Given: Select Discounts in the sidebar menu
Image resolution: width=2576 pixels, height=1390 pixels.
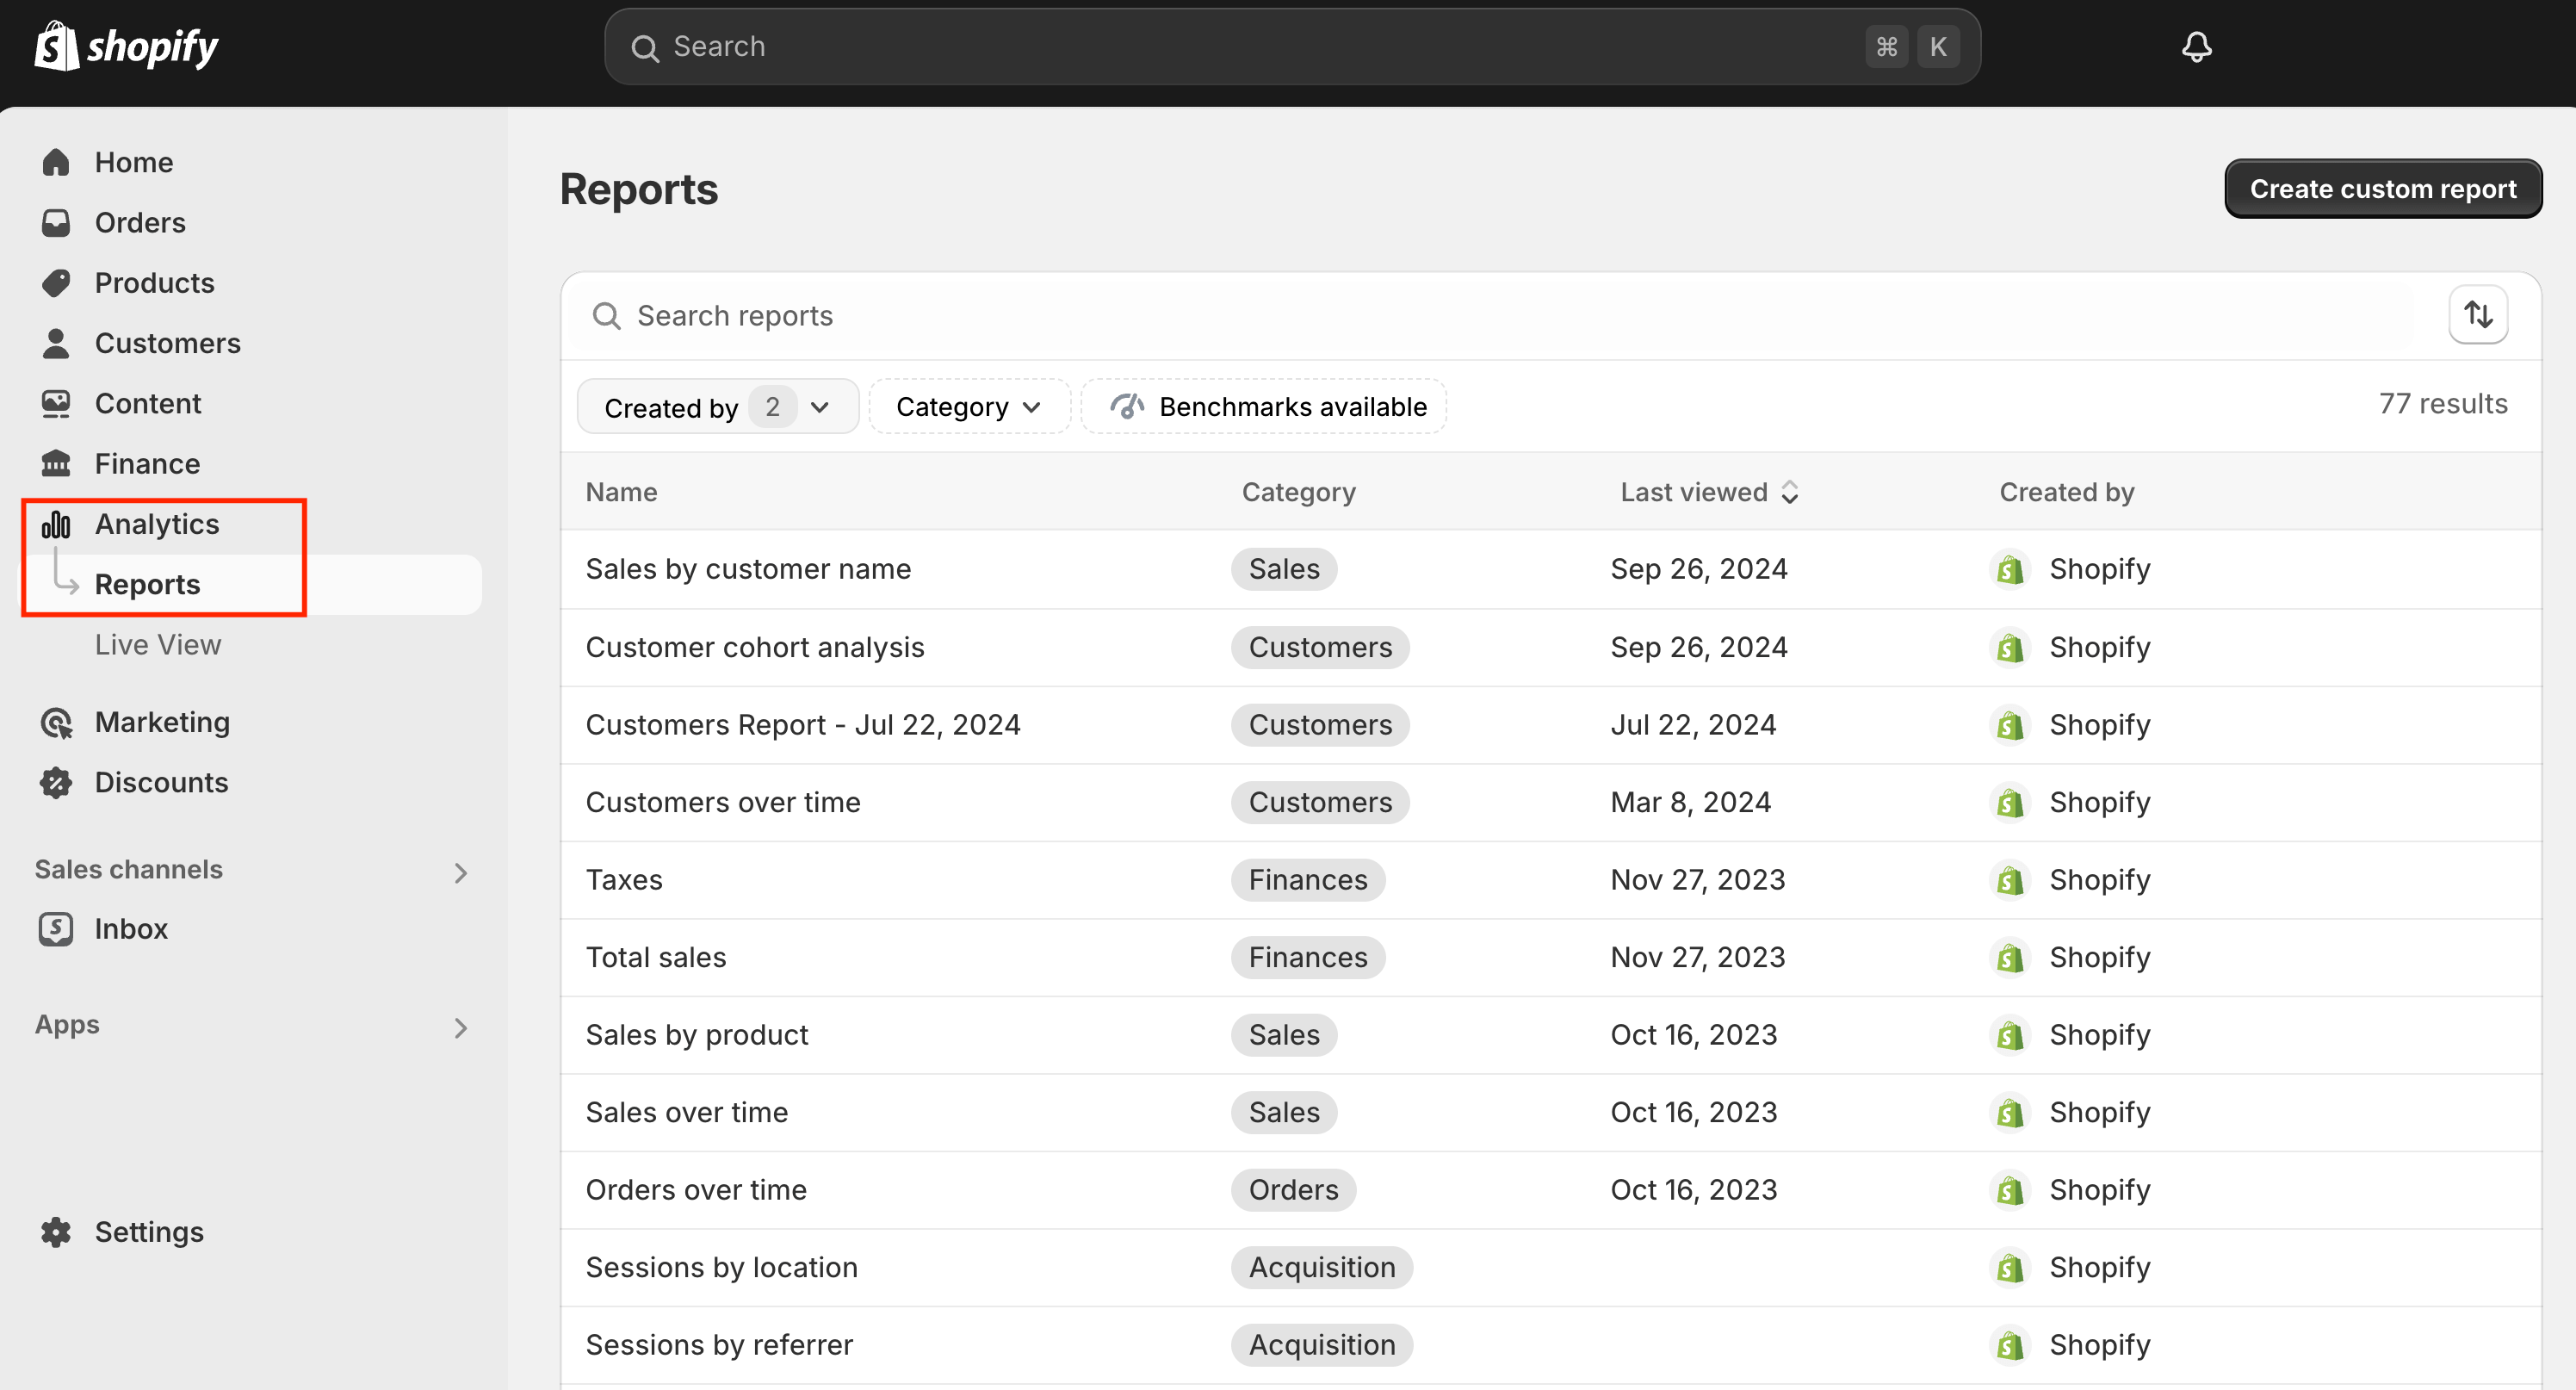Looking at the screenshot, I should 161,783.
